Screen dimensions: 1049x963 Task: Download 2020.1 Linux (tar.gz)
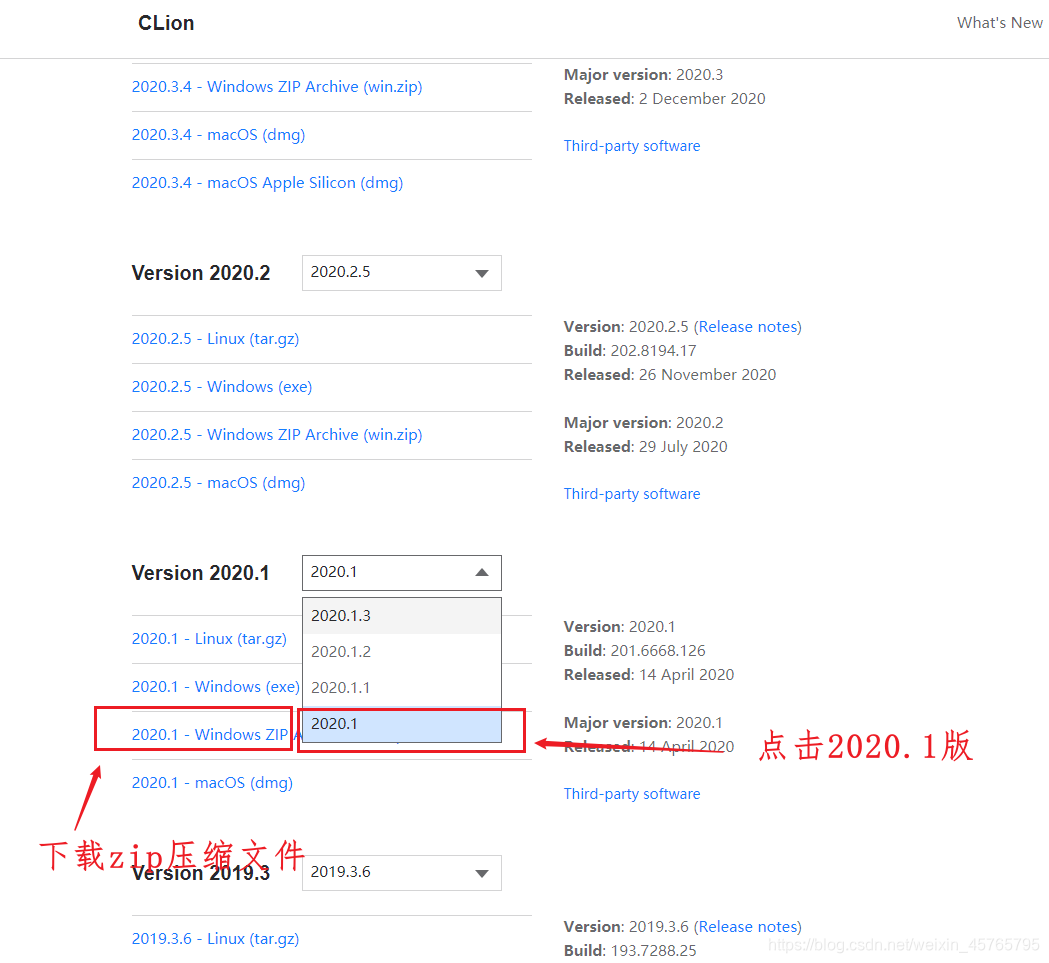209,639
